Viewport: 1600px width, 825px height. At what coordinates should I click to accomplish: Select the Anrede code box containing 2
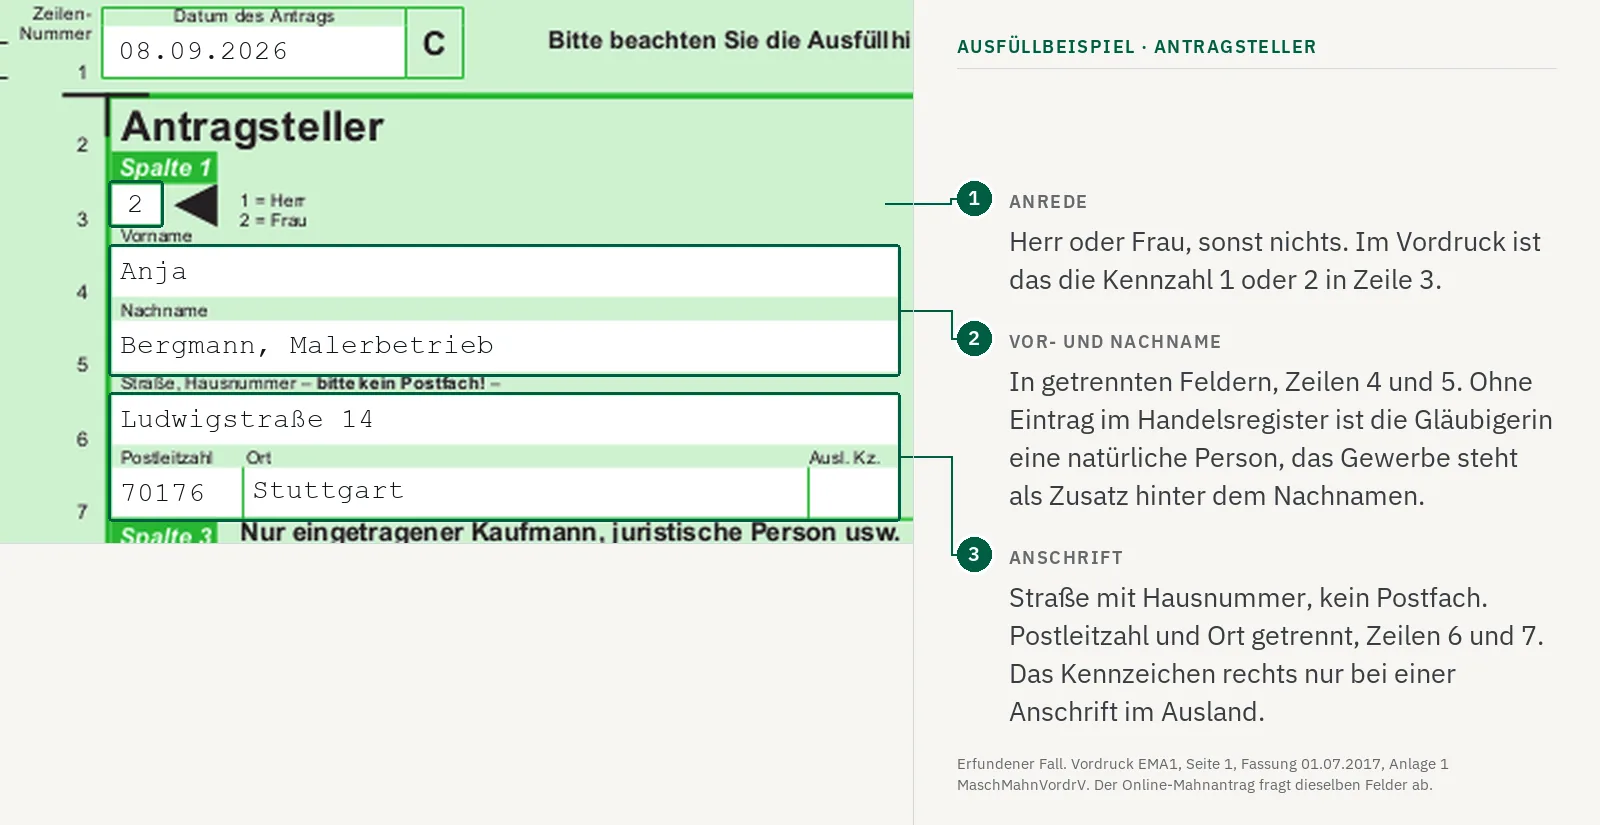pos(136,204)
